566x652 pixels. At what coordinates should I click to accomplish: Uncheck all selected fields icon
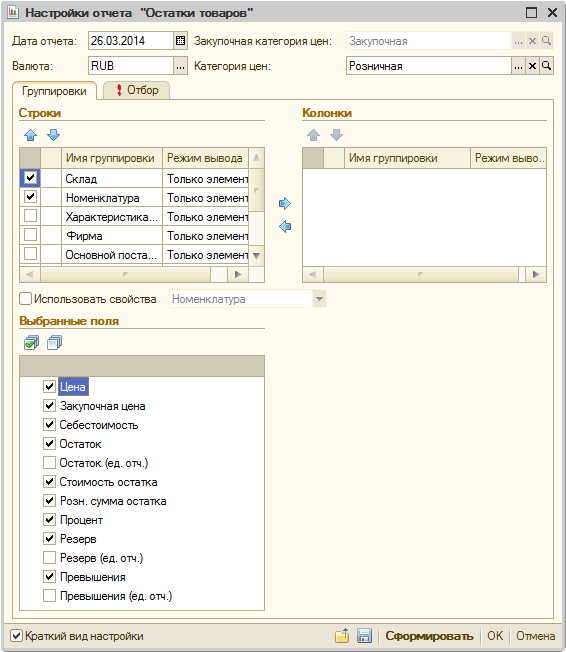tap(54, 343)
